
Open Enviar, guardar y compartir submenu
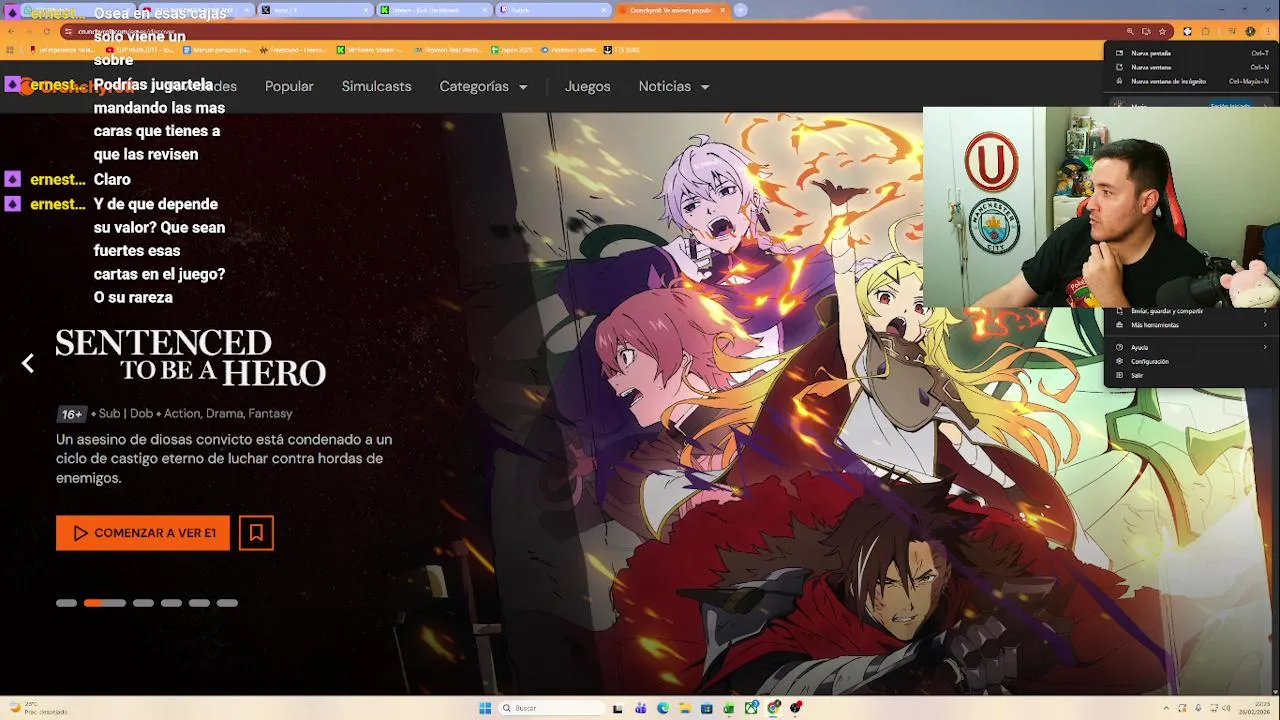(1192, 311)
